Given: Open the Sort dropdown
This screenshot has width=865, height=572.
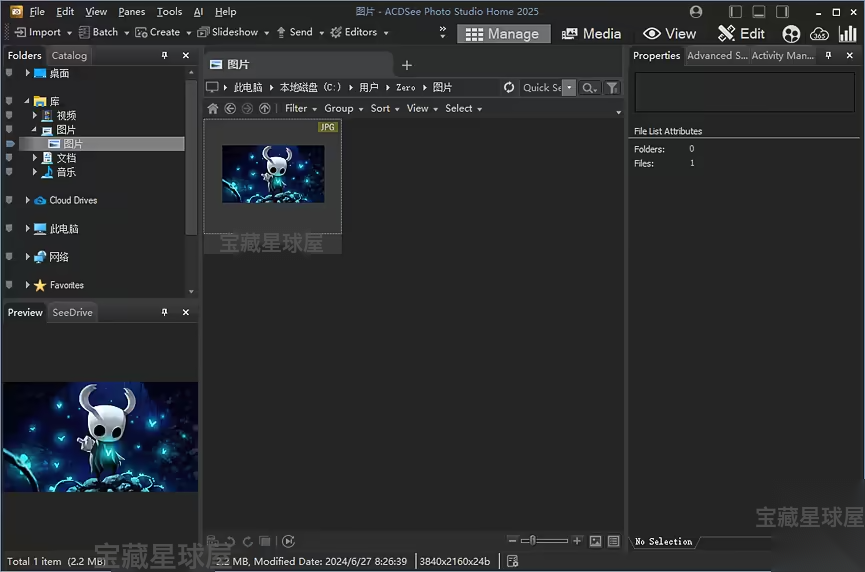Looking at the screenshot, I should 385,109.
